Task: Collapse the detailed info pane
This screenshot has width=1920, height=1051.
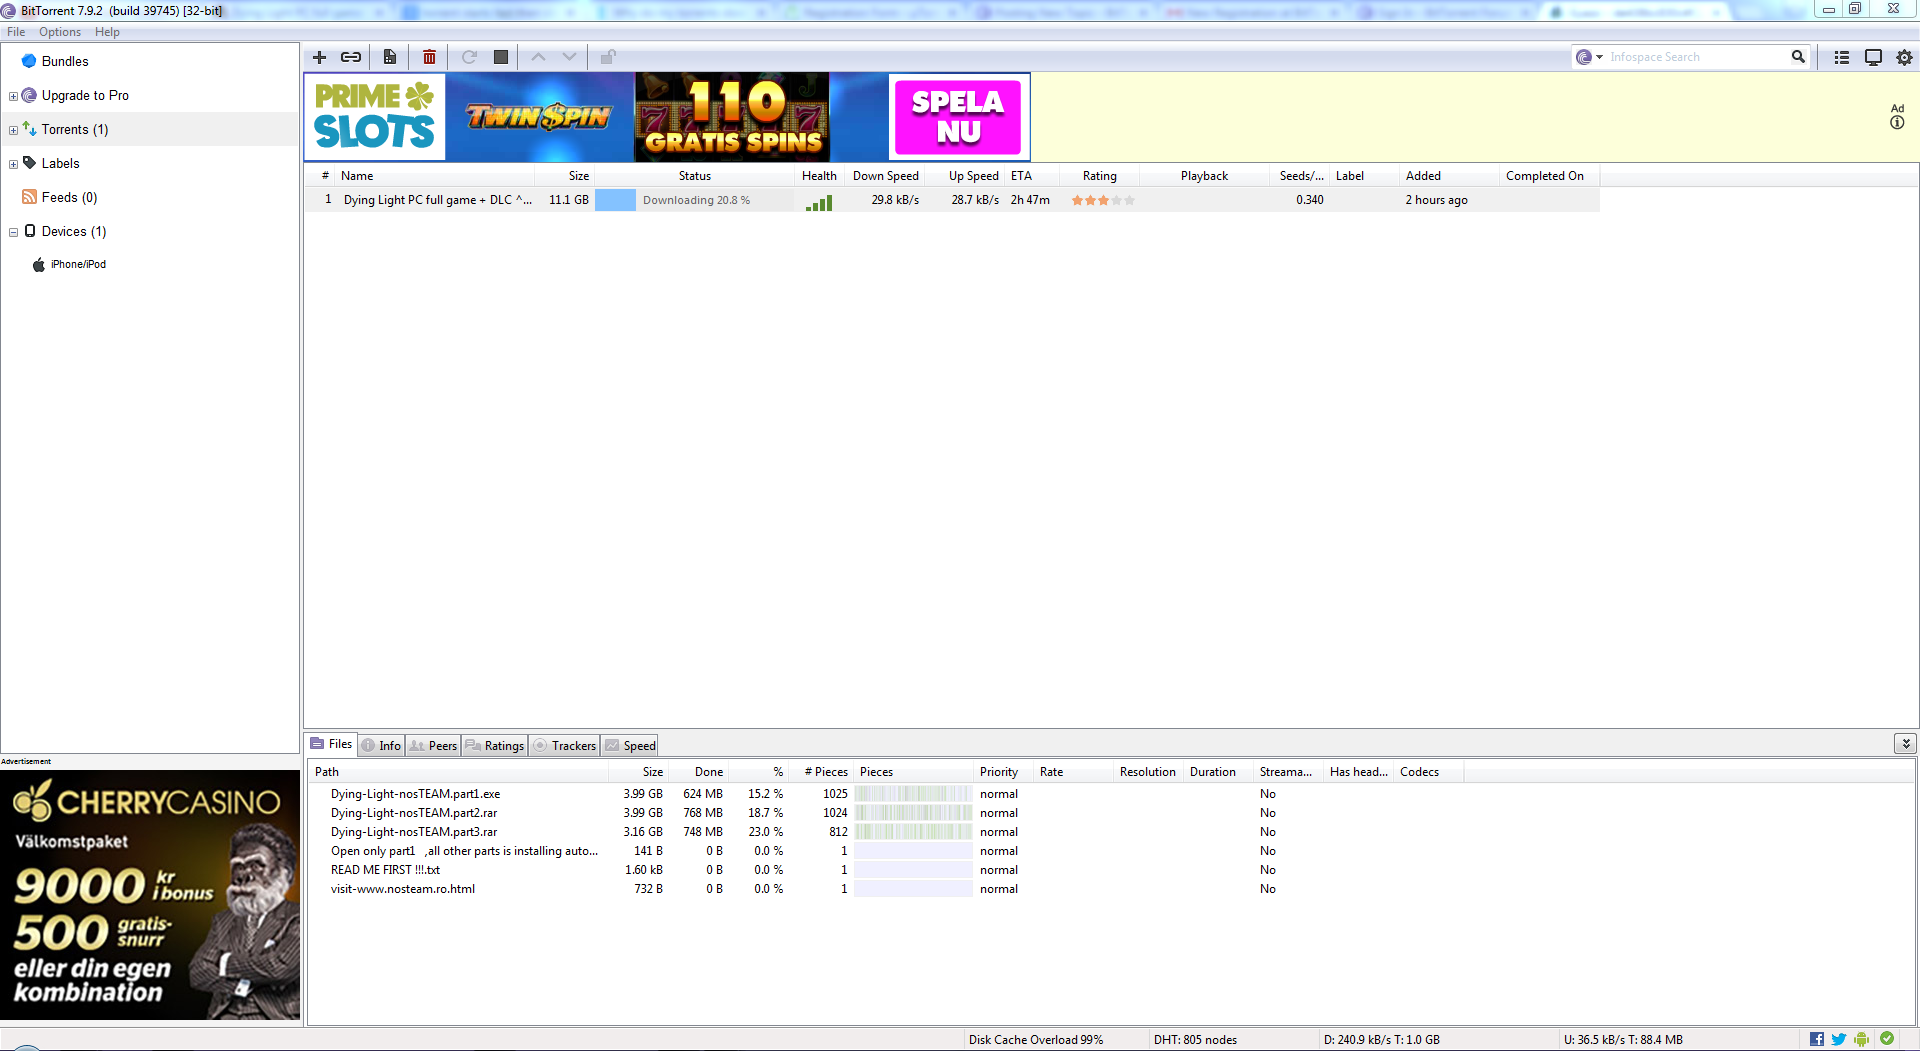Action: (1906, 743)
